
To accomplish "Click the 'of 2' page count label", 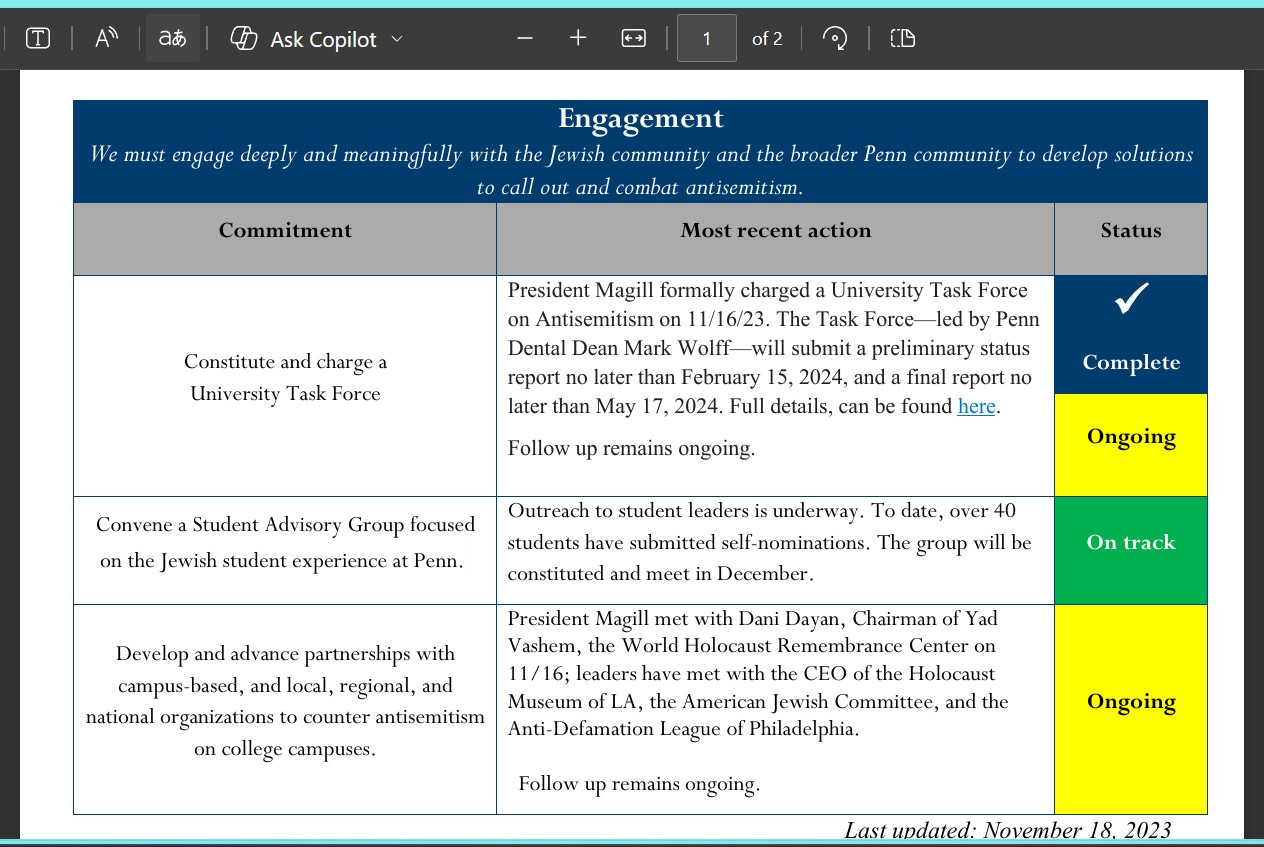I will 767,39.
